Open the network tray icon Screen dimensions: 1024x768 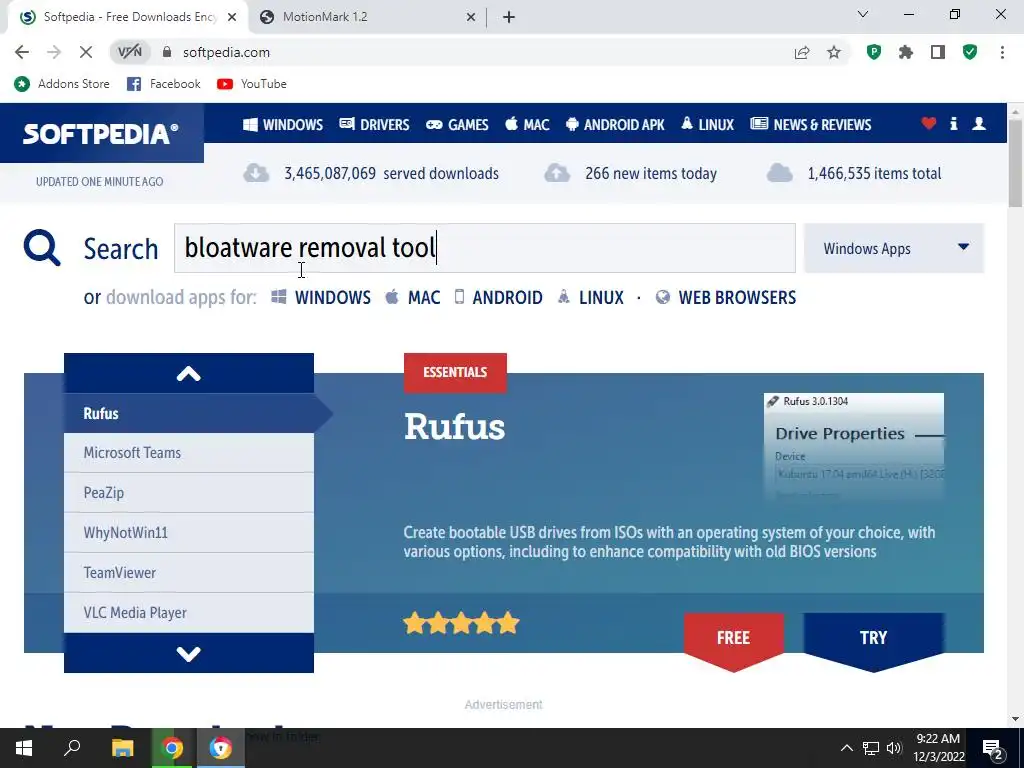coord(871,748)
